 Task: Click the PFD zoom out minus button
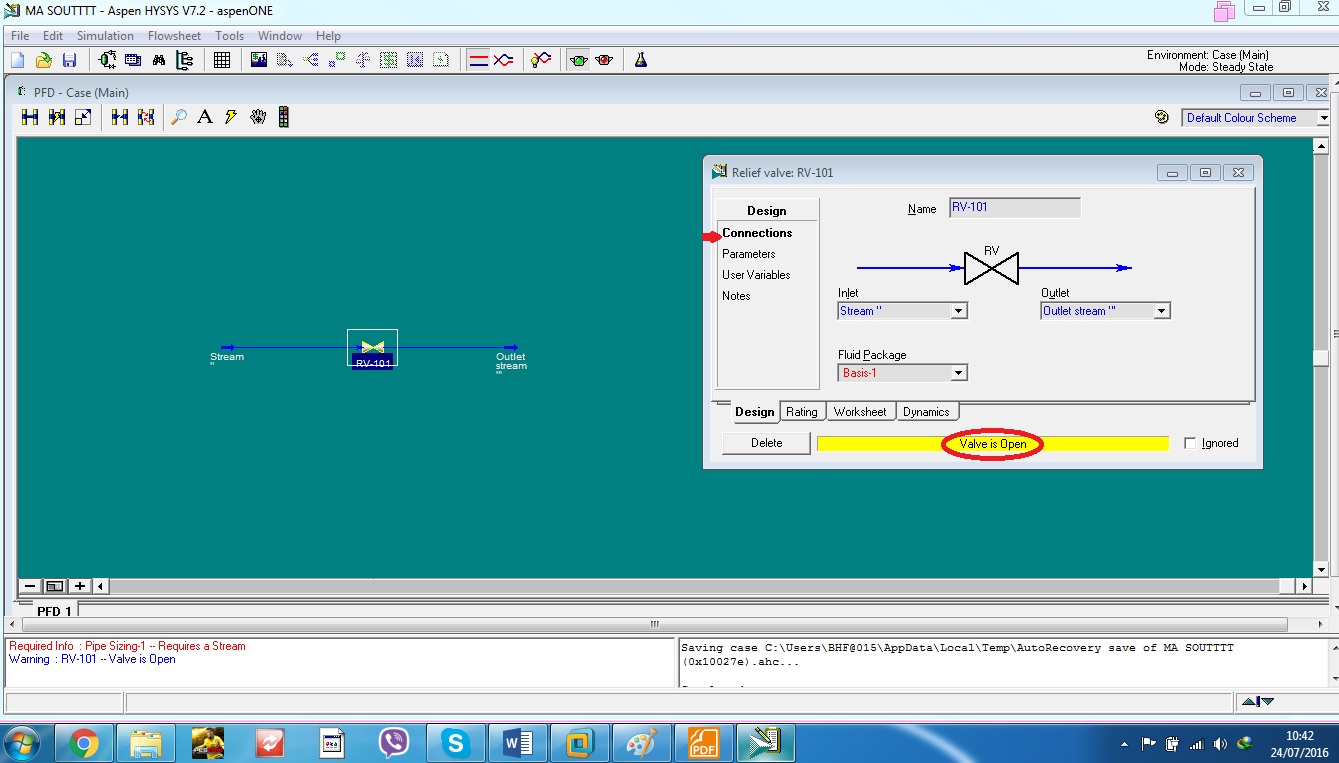30,586
